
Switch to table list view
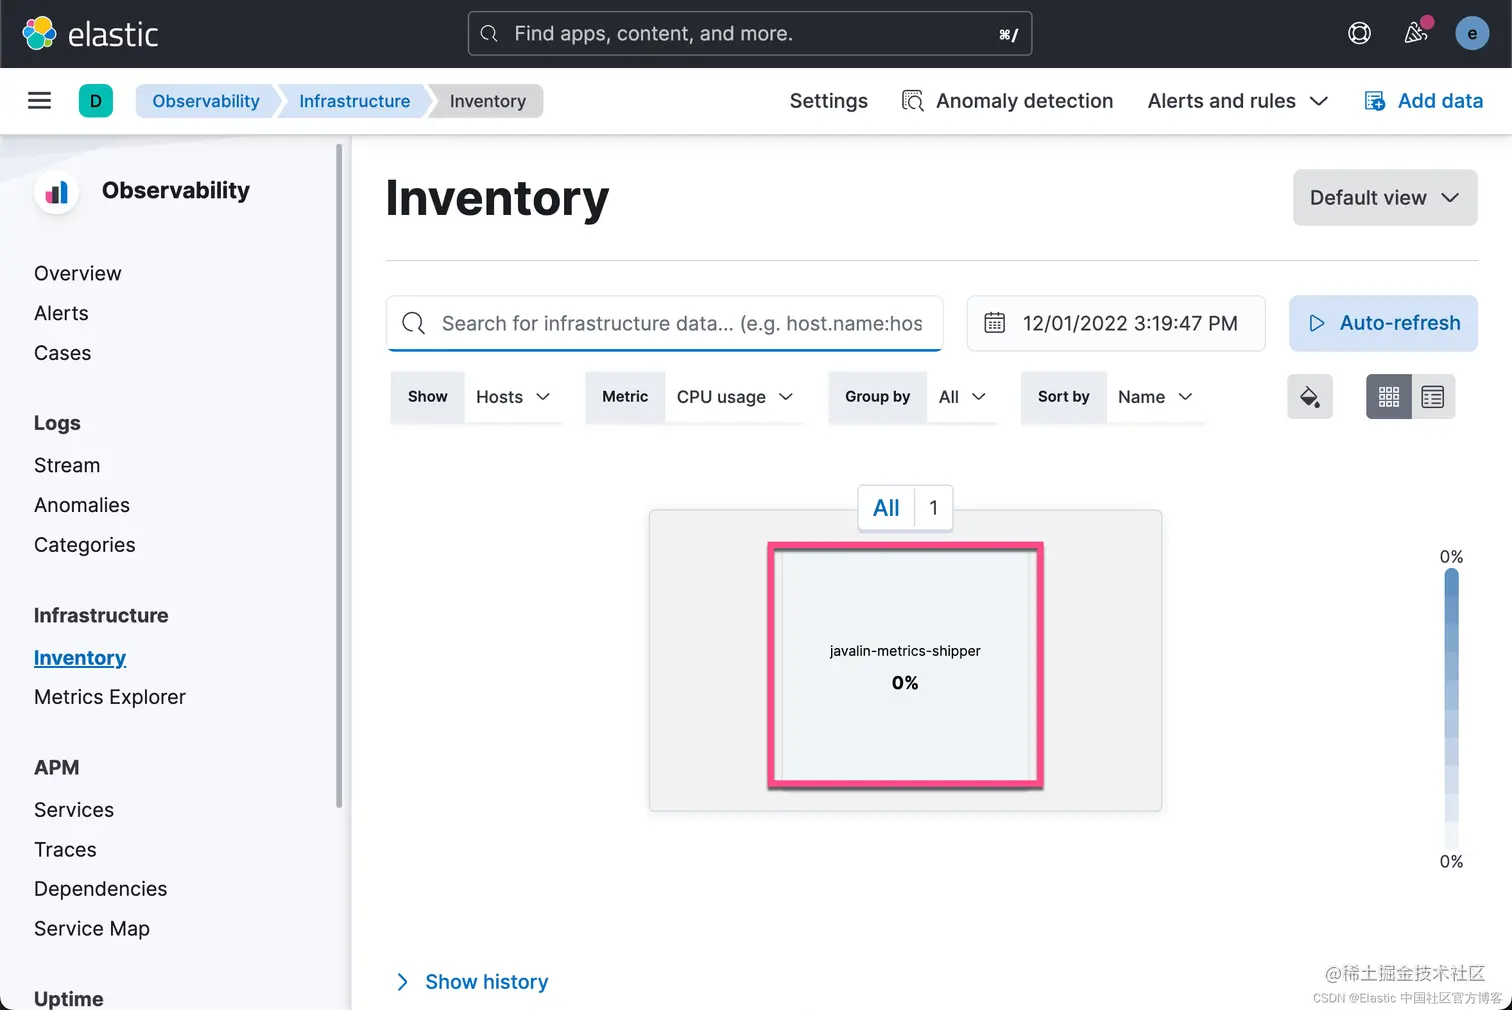click(x=1433, y=397)
